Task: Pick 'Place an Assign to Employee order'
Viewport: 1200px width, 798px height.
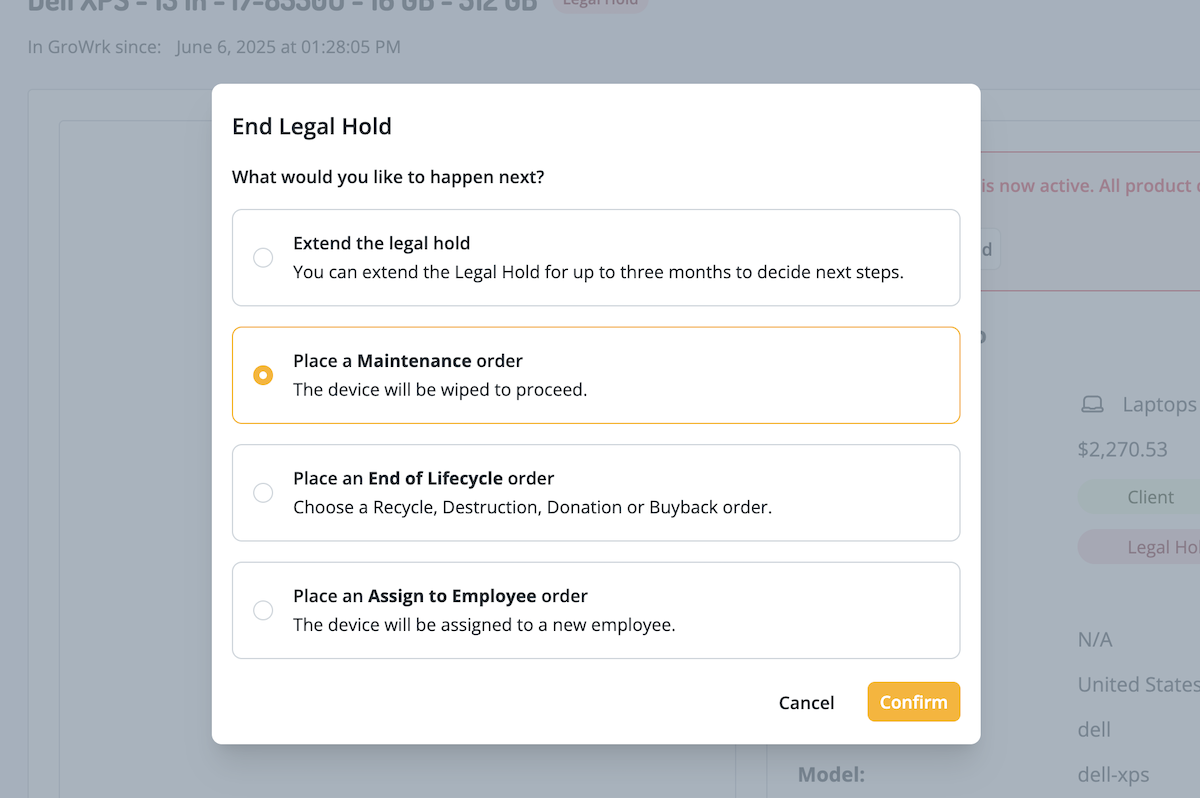Action: tap(263, 610)
